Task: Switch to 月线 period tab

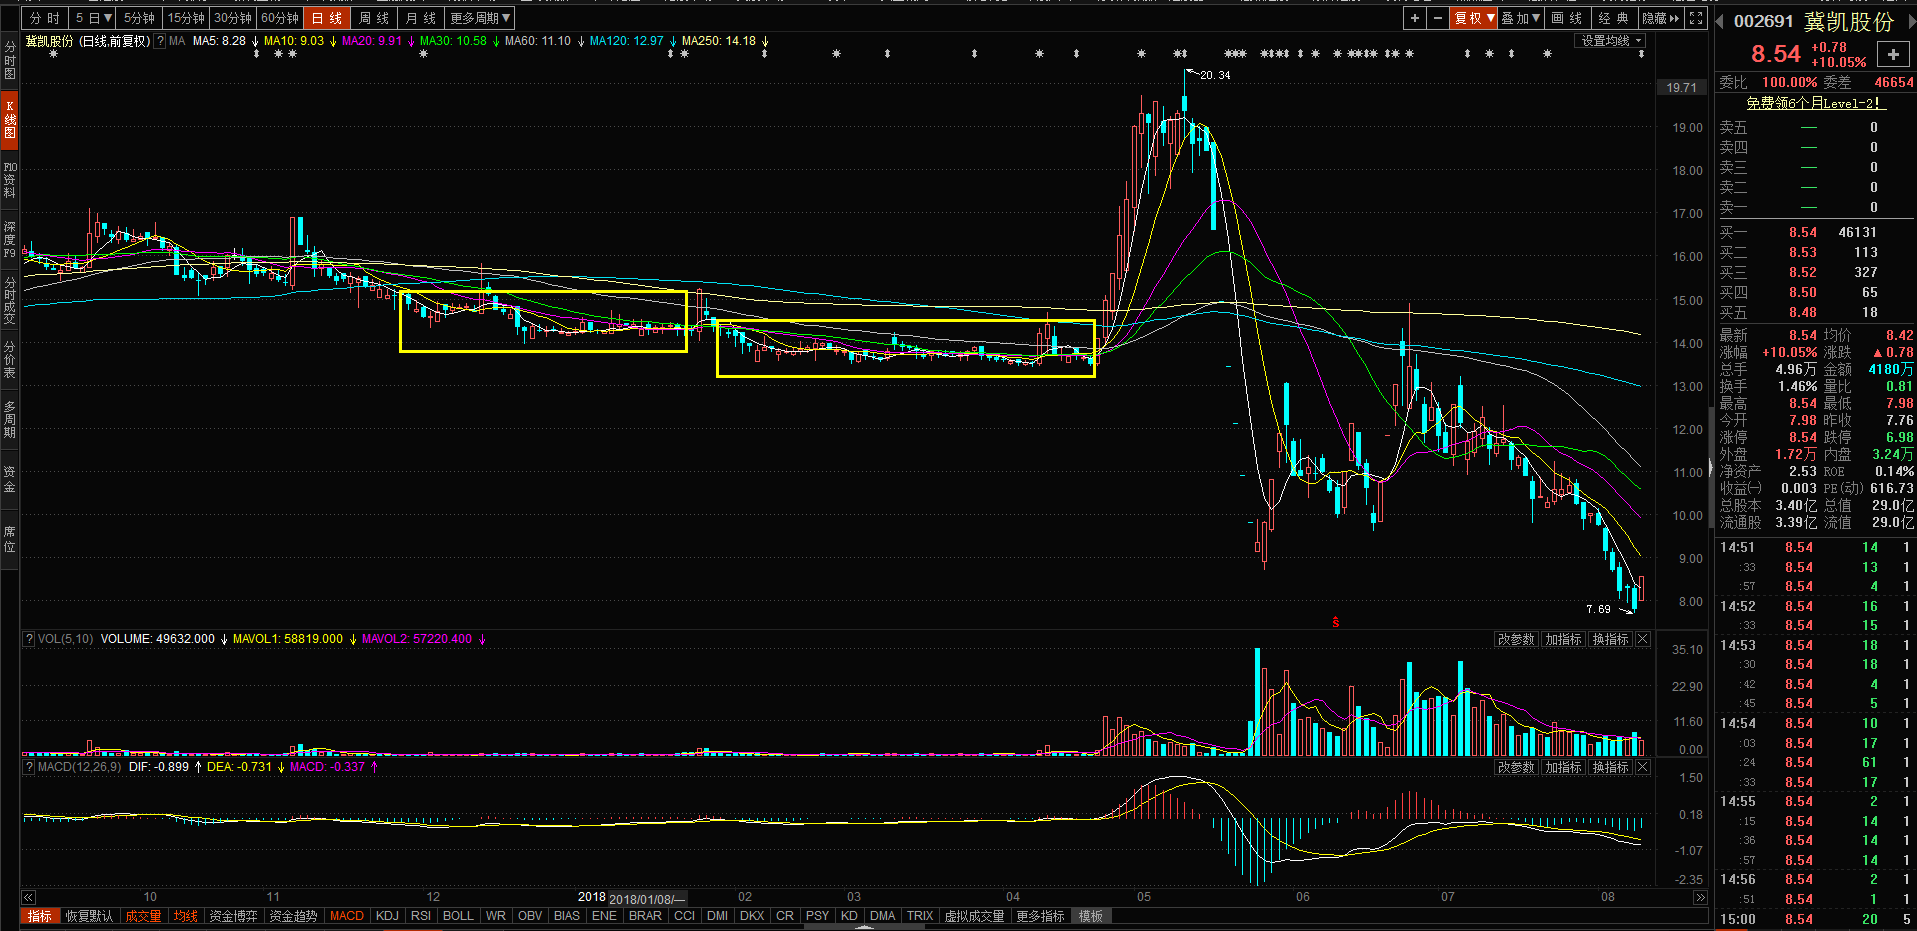Action: tap(421, 18)
